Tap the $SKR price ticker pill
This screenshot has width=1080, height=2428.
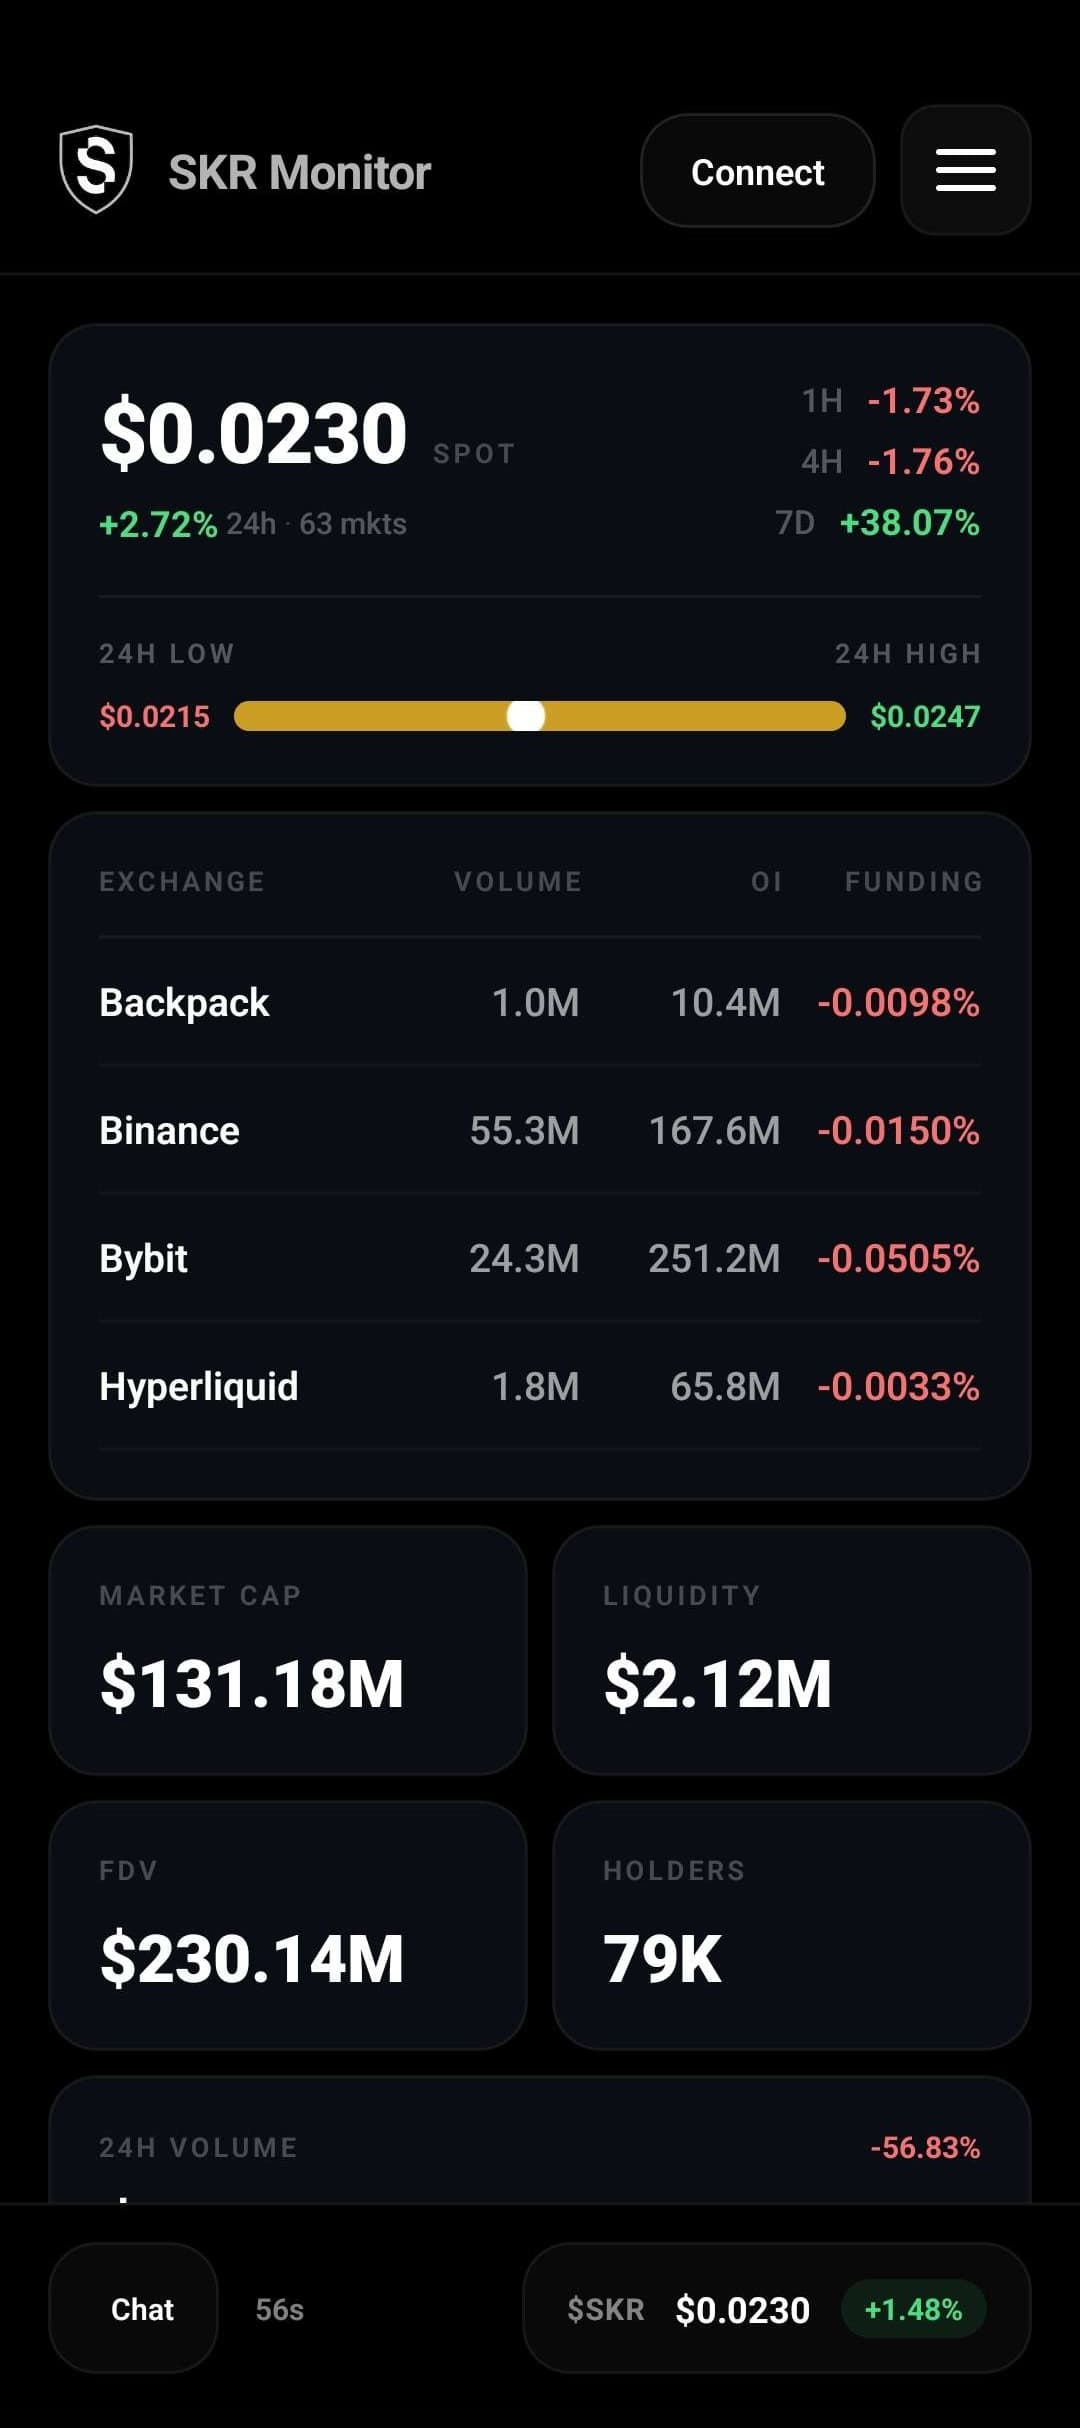coord(777,2309)
